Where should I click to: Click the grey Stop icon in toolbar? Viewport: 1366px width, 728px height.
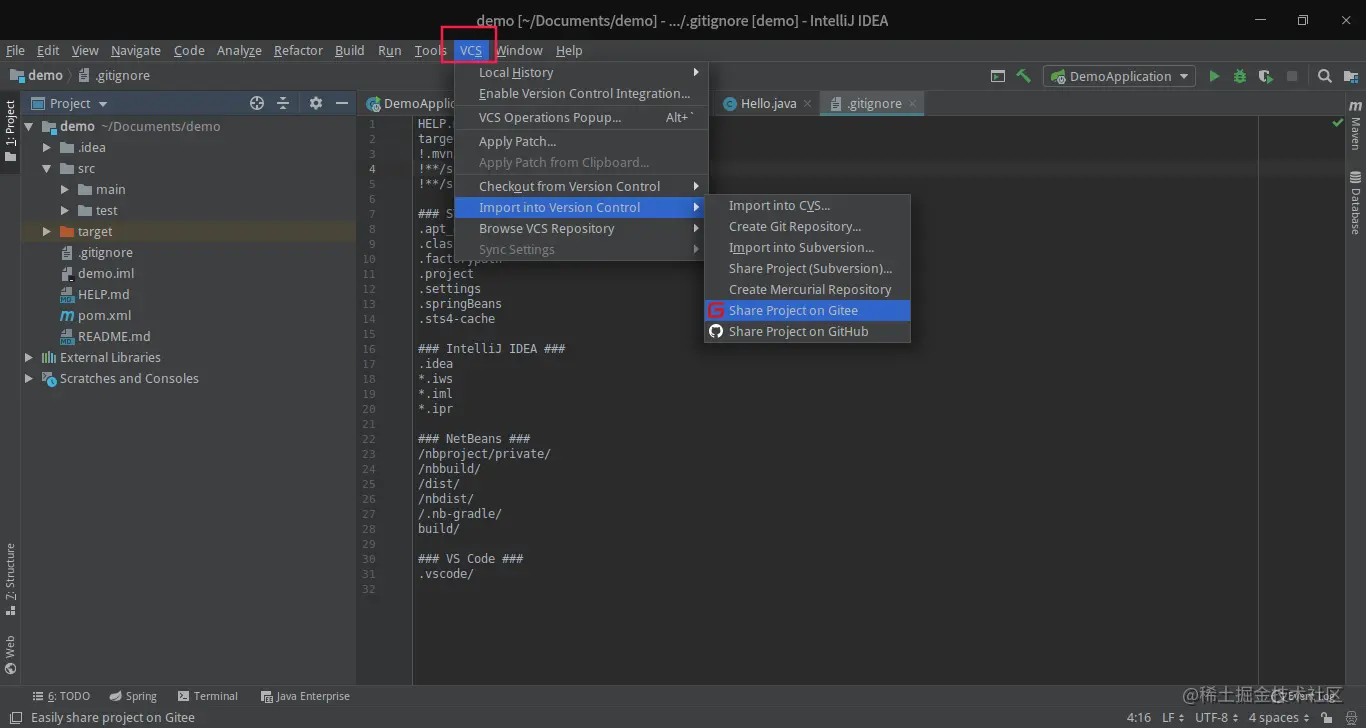(1292, 76)
